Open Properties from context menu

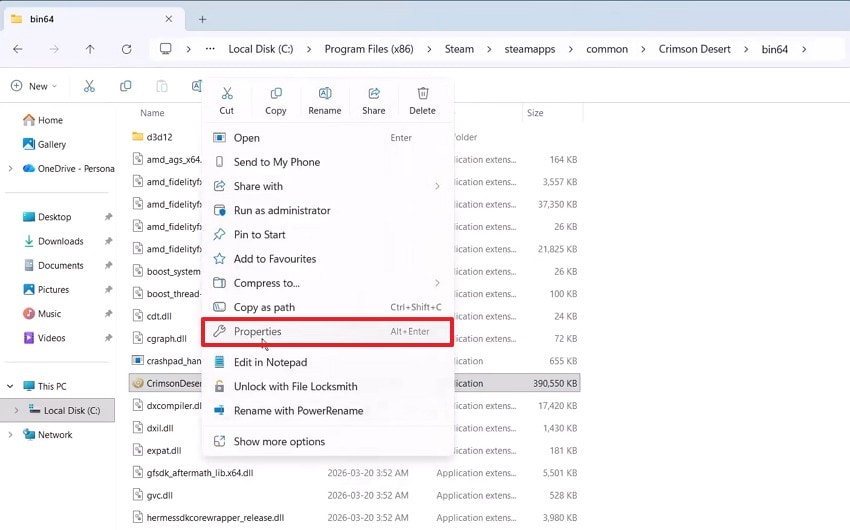327,332
